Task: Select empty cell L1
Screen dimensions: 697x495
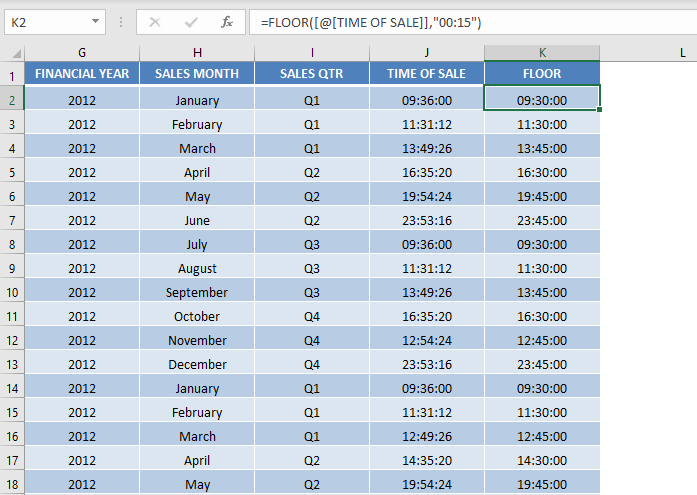Action: pos(649,73)
